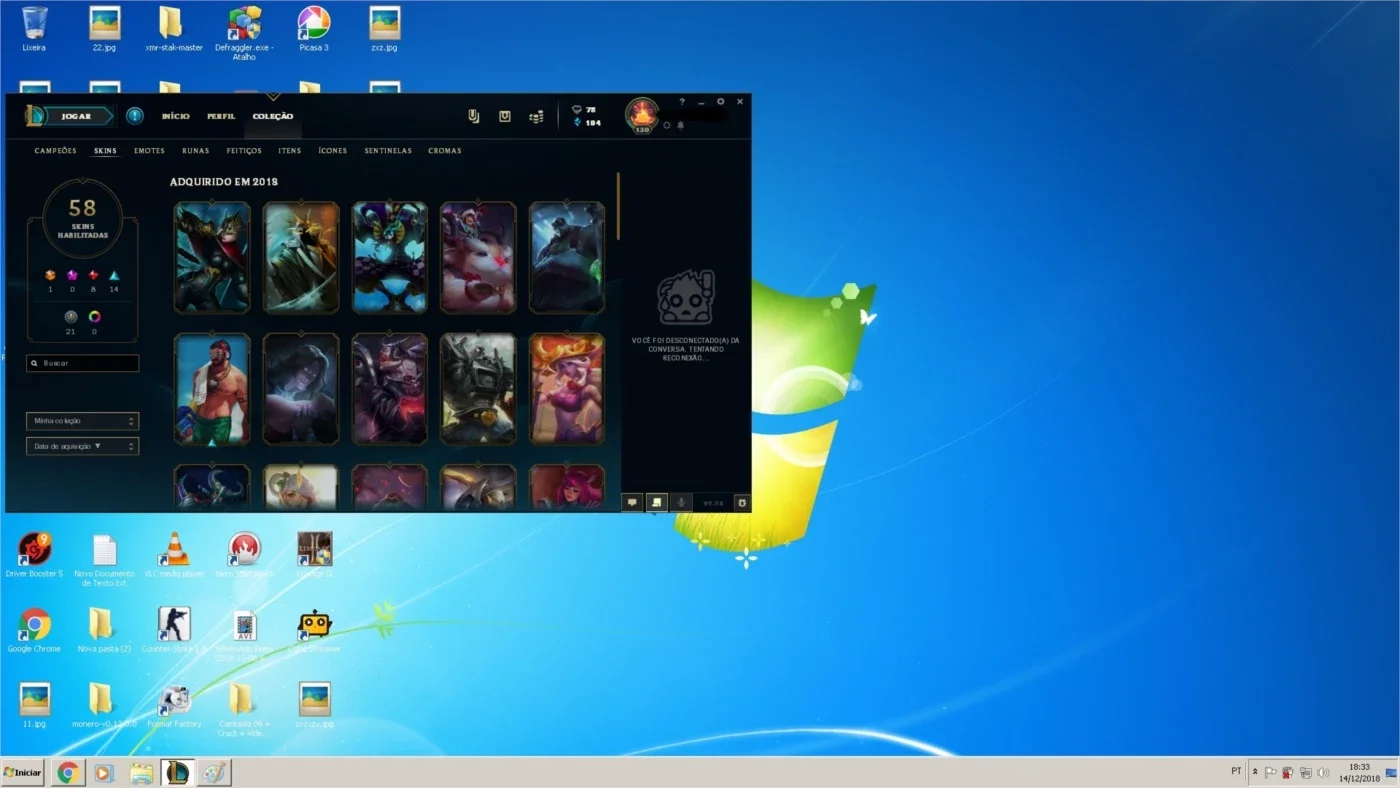Open the Store coins icon
The image size is (1400, 788).
(x=536, y=117)
